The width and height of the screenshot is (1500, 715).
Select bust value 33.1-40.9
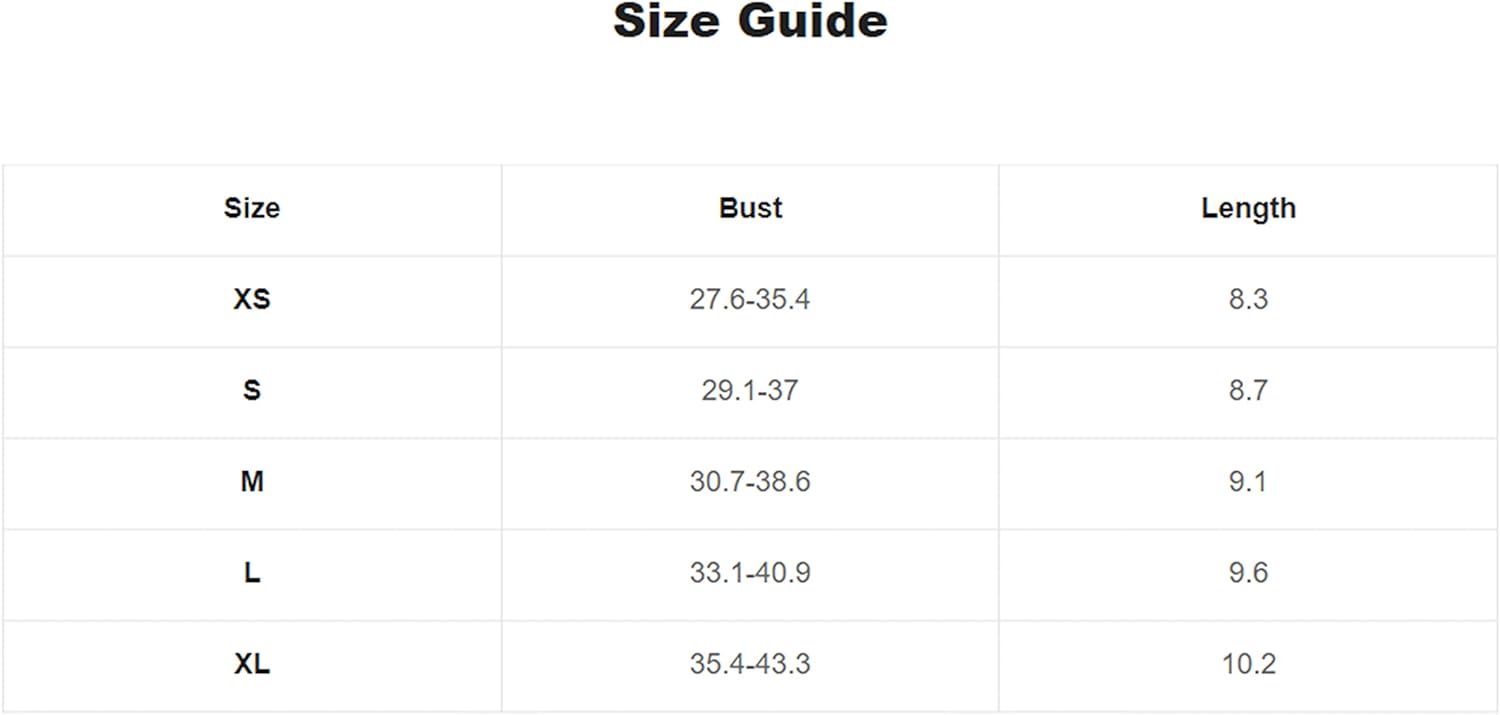click(750, 573)
